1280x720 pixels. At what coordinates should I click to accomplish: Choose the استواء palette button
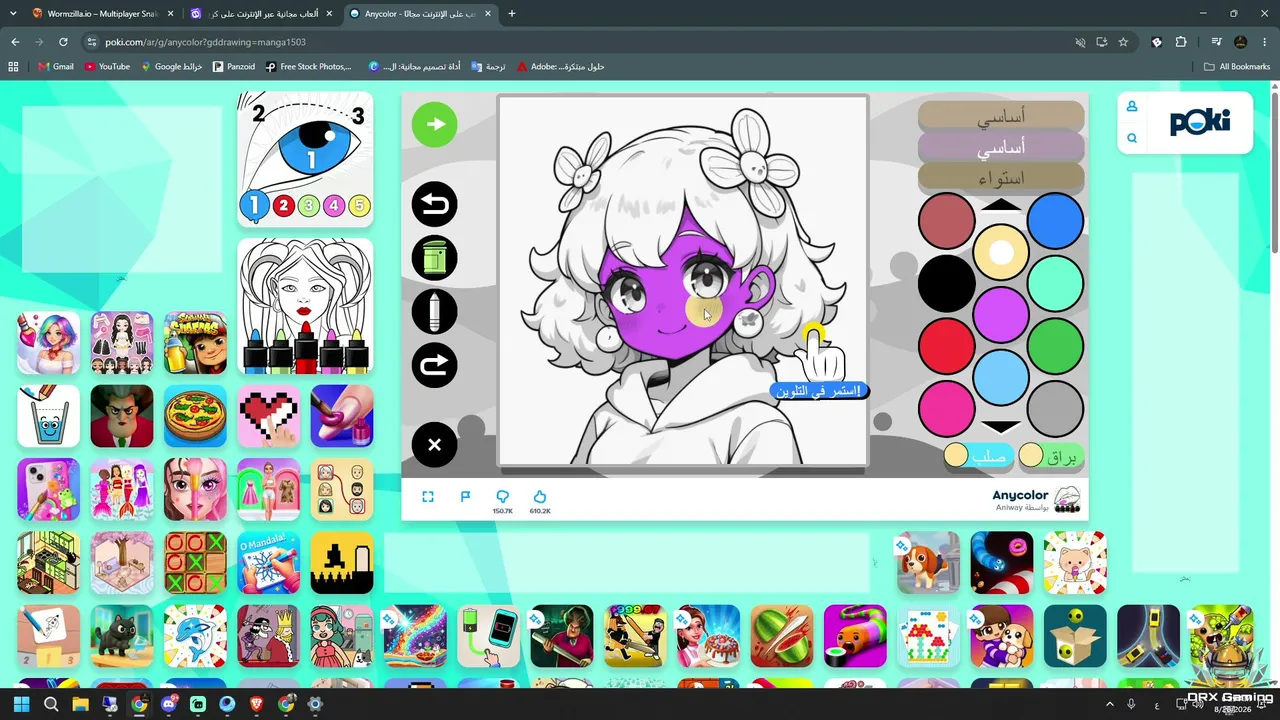tap(1001, 178)
